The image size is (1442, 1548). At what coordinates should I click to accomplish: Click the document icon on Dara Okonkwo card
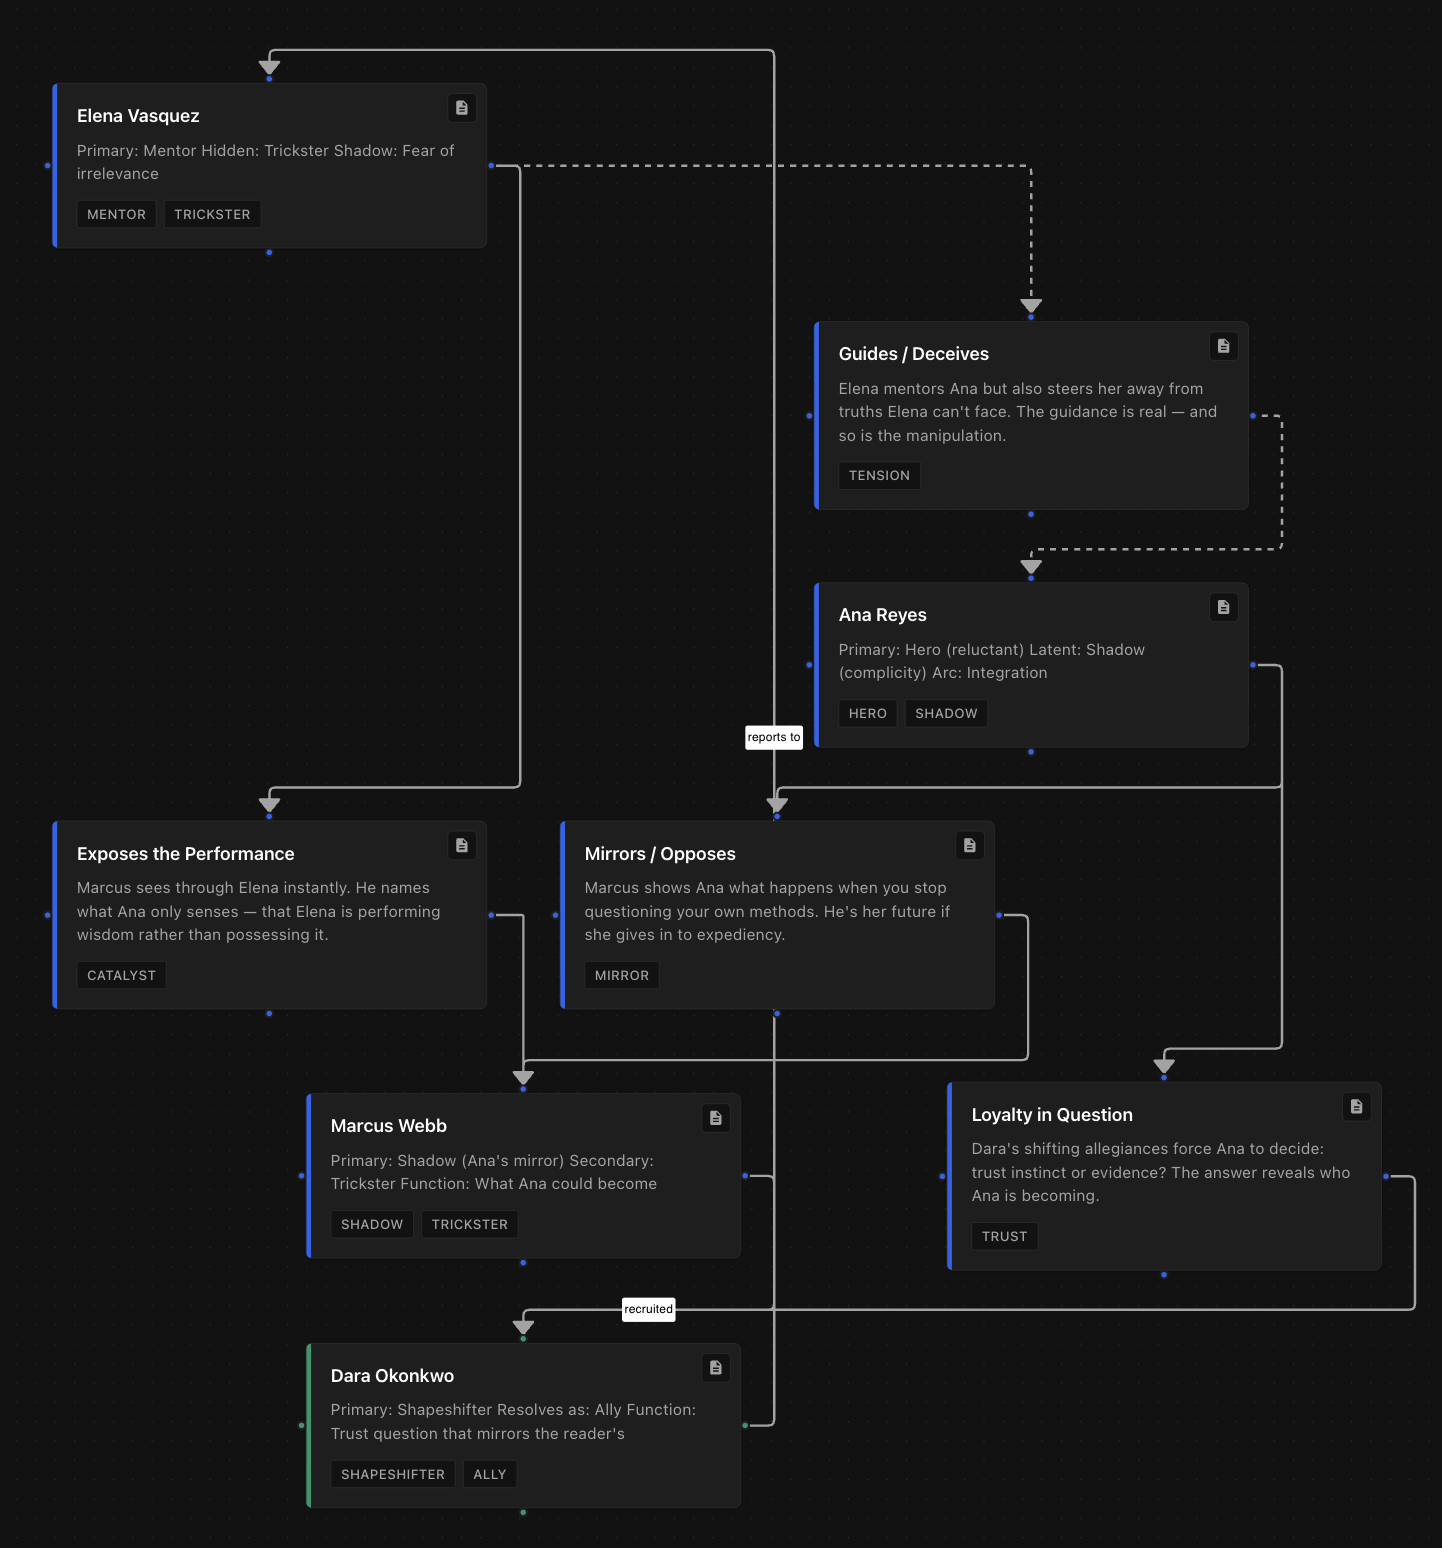tap(715, 1368)
